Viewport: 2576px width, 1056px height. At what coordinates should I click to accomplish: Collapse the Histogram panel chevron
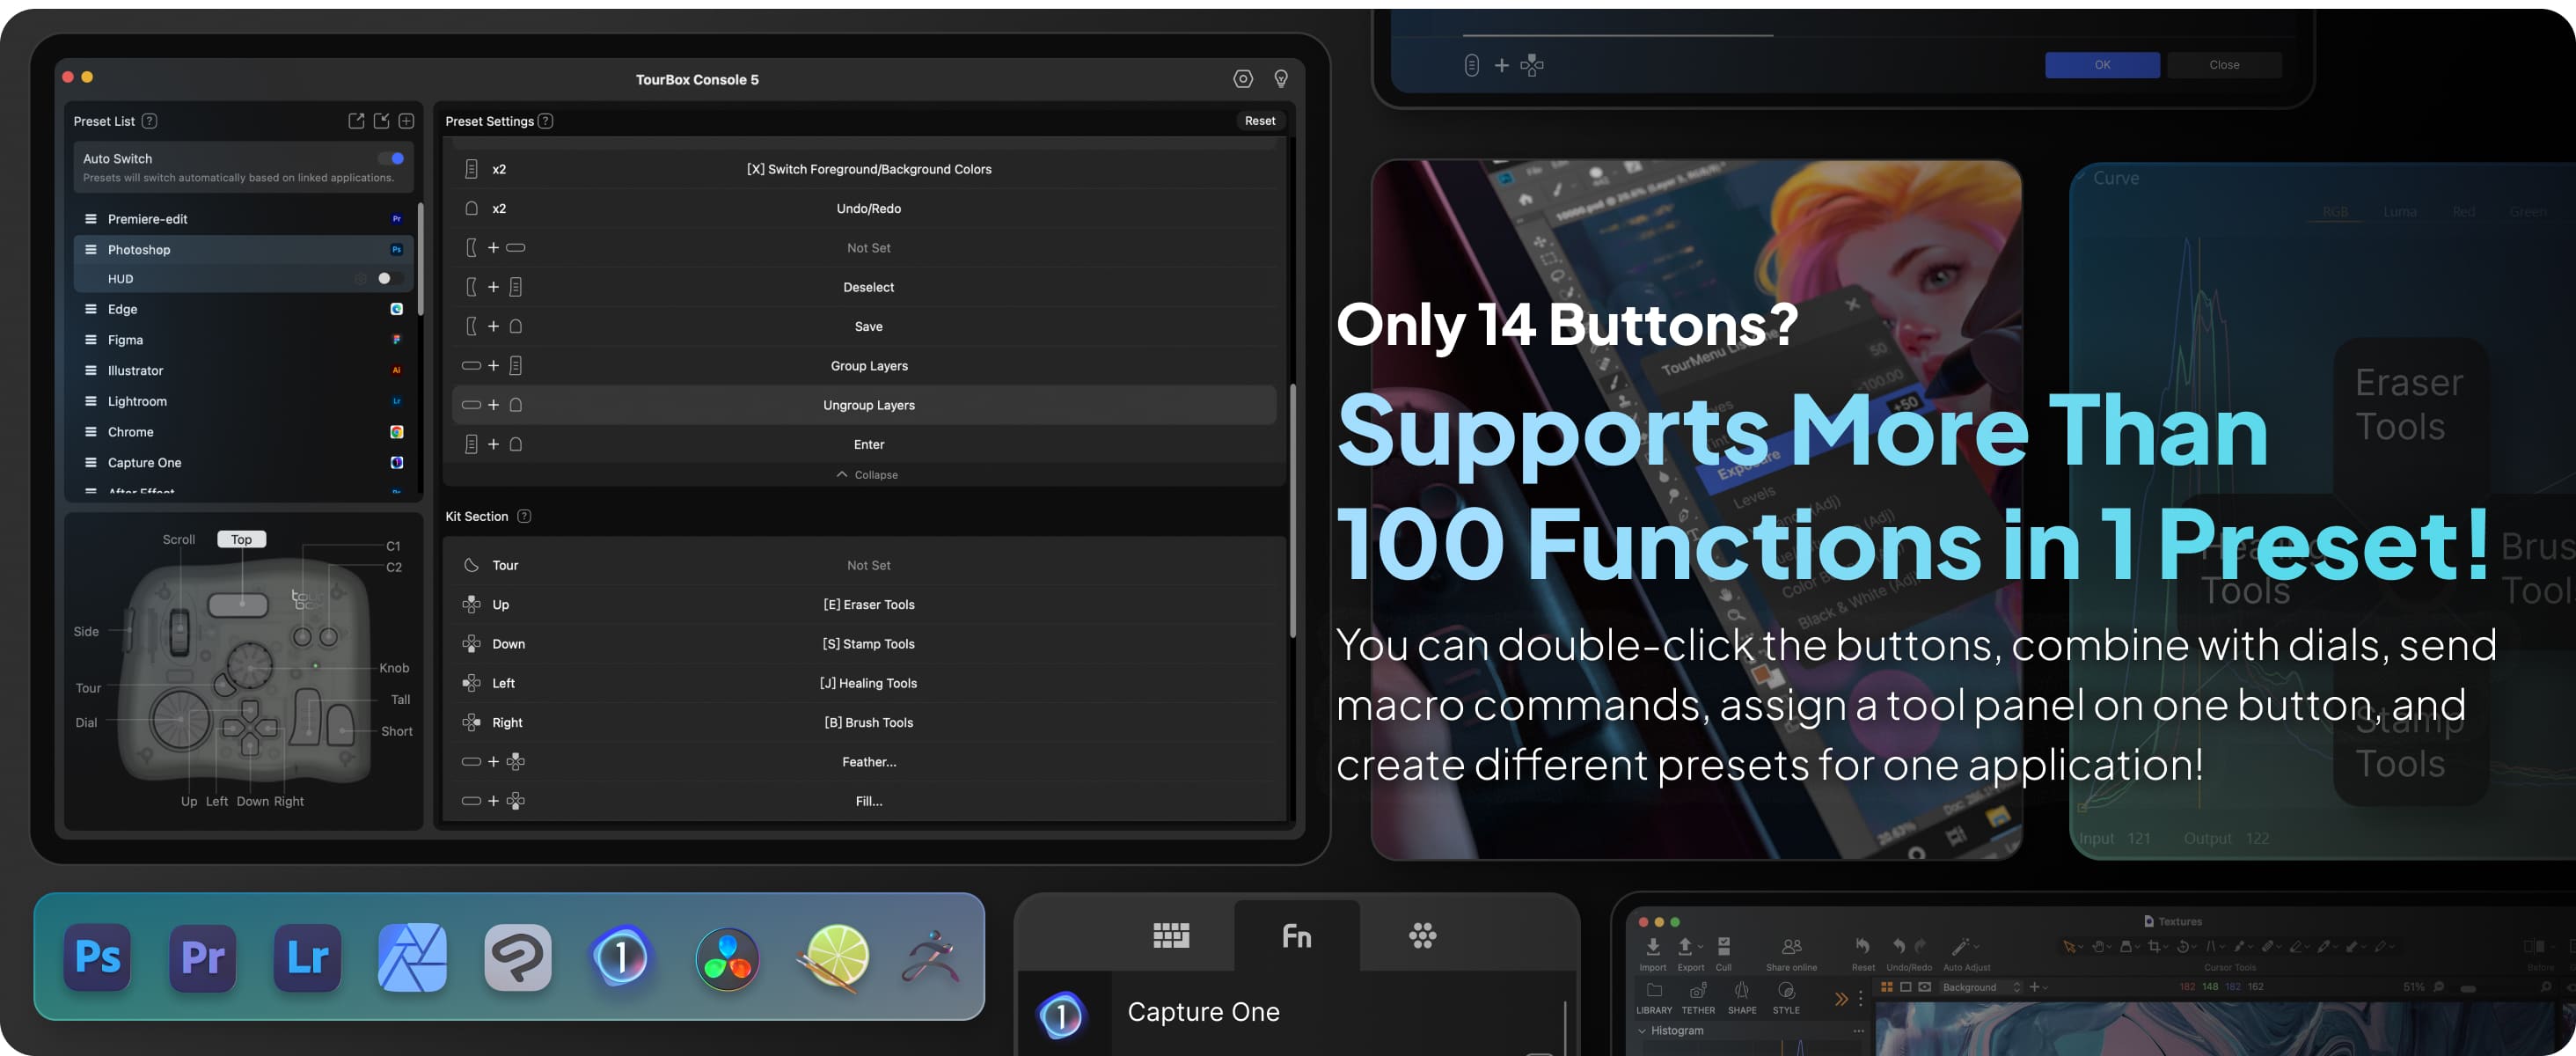(1642, 1031)
